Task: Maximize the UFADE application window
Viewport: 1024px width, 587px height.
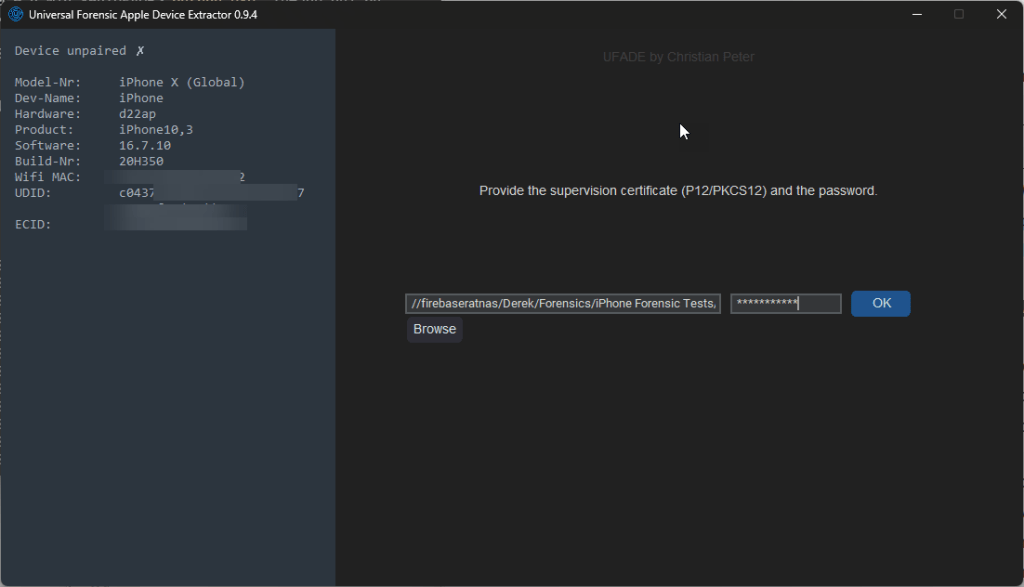Action: (x=959, y=14)
